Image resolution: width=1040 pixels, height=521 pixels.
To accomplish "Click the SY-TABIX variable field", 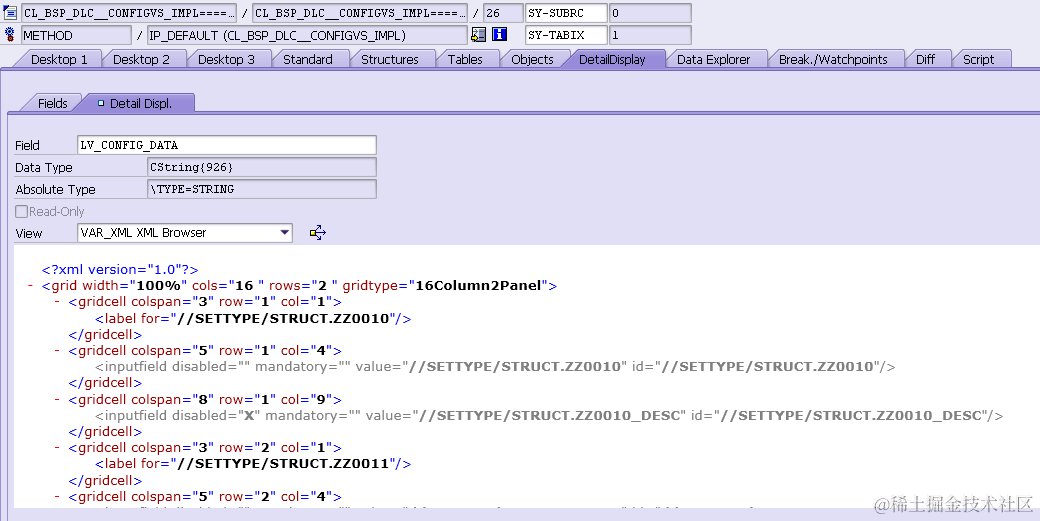I will pyautogui.click(x=566, y=35).
